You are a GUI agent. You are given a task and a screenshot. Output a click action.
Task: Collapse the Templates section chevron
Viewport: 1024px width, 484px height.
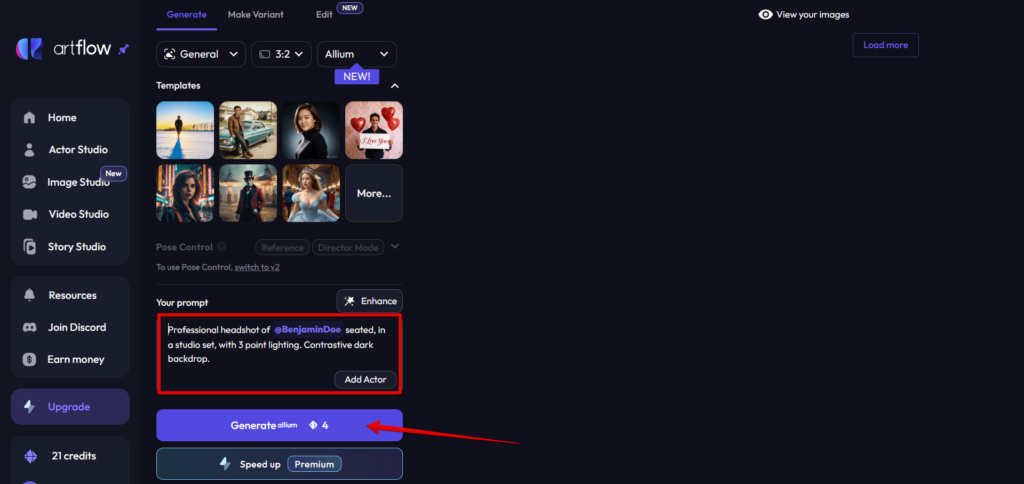pos(394,86)
